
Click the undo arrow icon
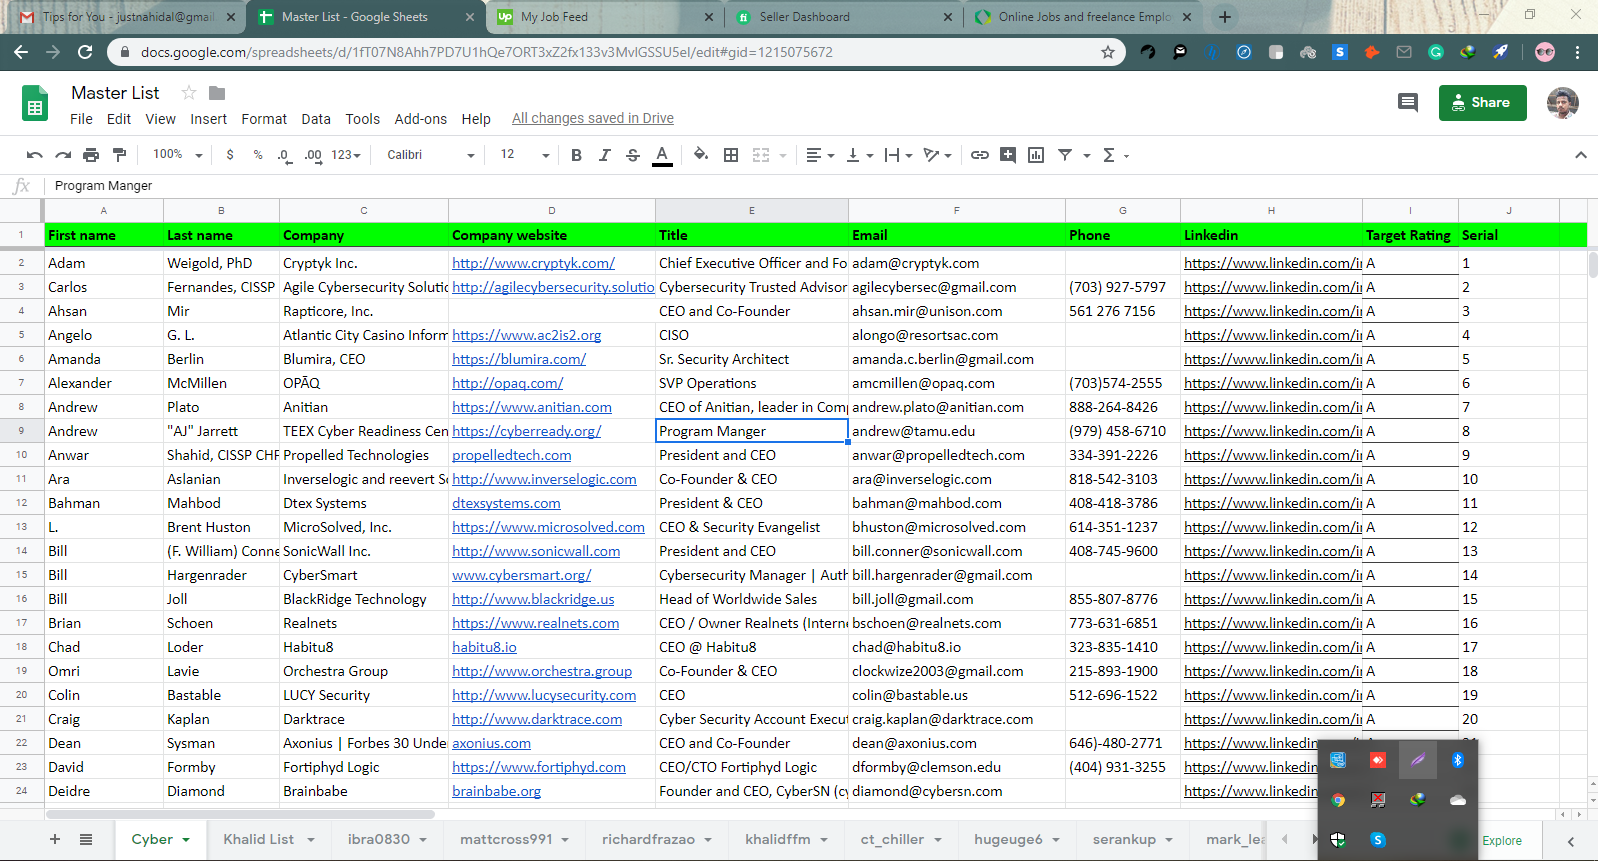point(35,155)
